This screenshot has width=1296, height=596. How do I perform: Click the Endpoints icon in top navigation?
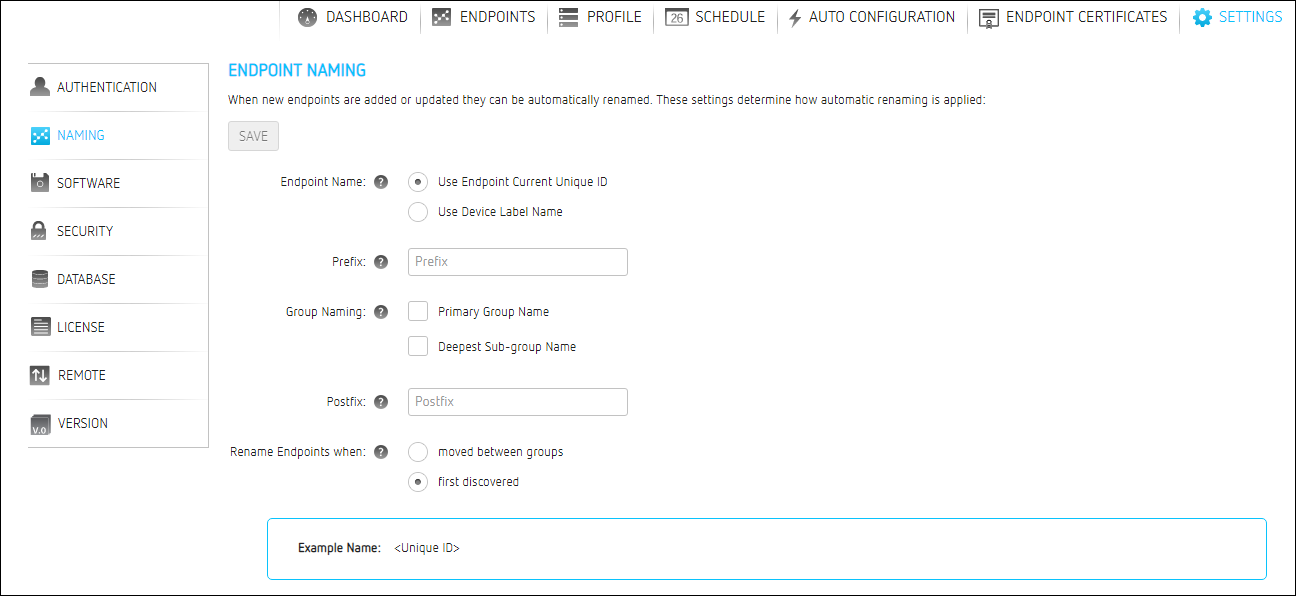[x=442, y=17]
